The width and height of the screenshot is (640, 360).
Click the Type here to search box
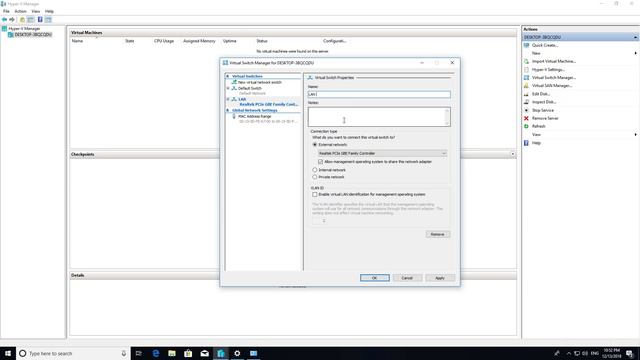click(x=73, y=353)
